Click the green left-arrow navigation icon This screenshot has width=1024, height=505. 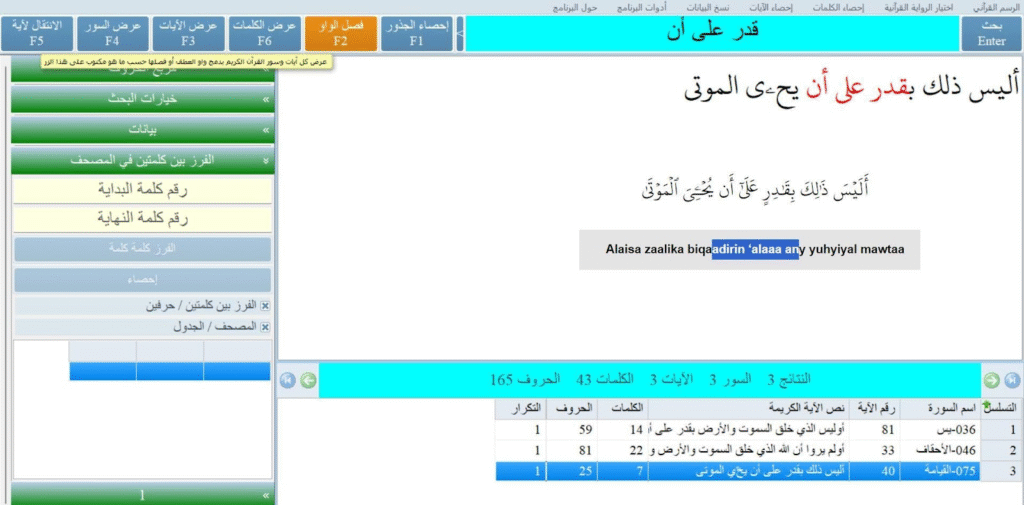coord(308,380)
